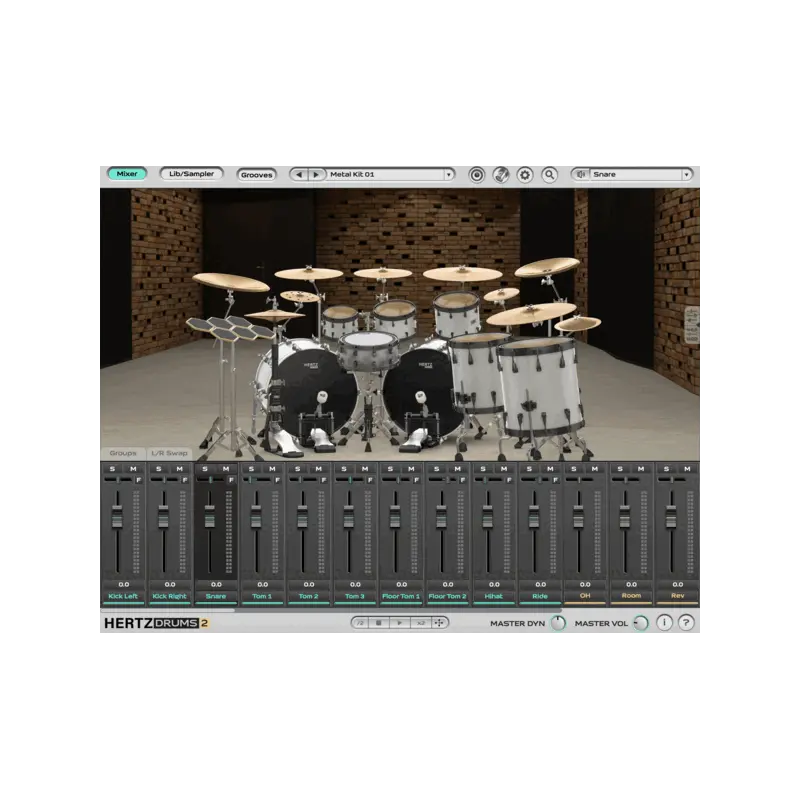Click the L/R Swap button

(x=169, y=453)
